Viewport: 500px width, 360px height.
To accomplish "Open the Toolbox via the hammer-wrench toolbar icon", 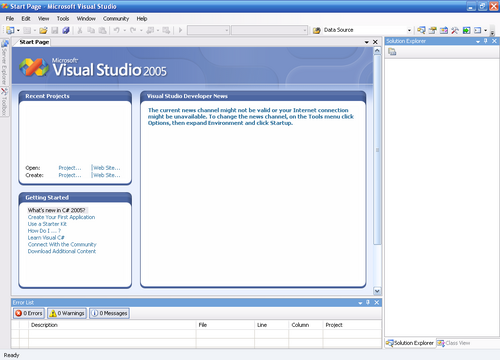I will tap(455, 30).
